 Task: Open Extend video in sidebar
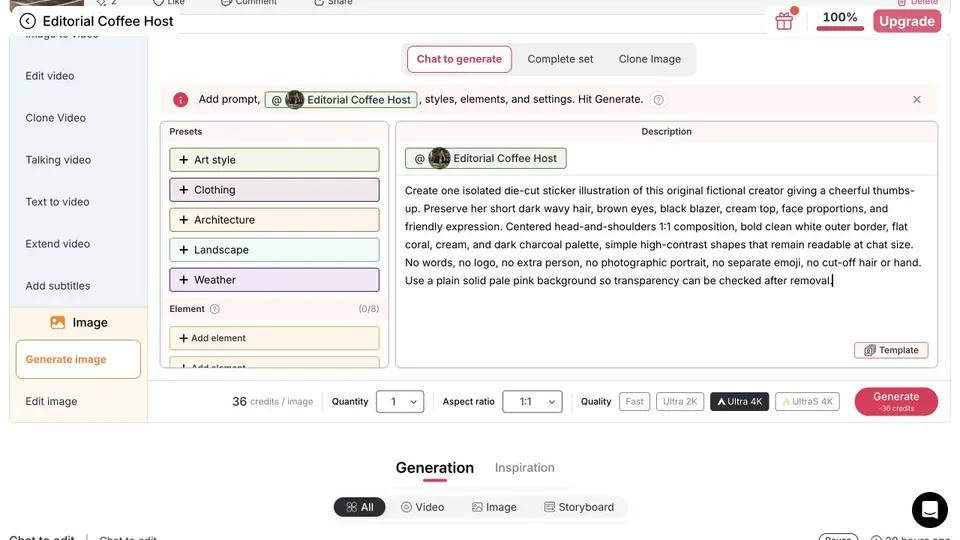click(x=58, y=244)
